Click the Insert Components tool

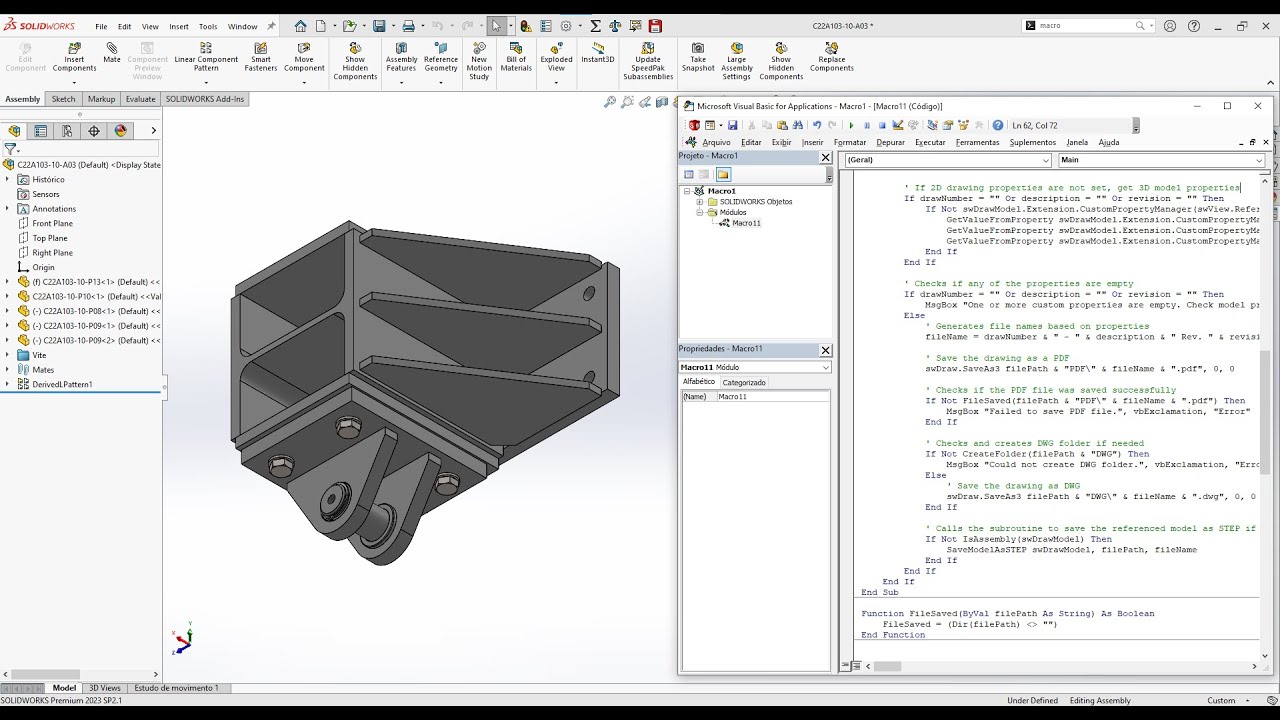(x=75, y=58)
